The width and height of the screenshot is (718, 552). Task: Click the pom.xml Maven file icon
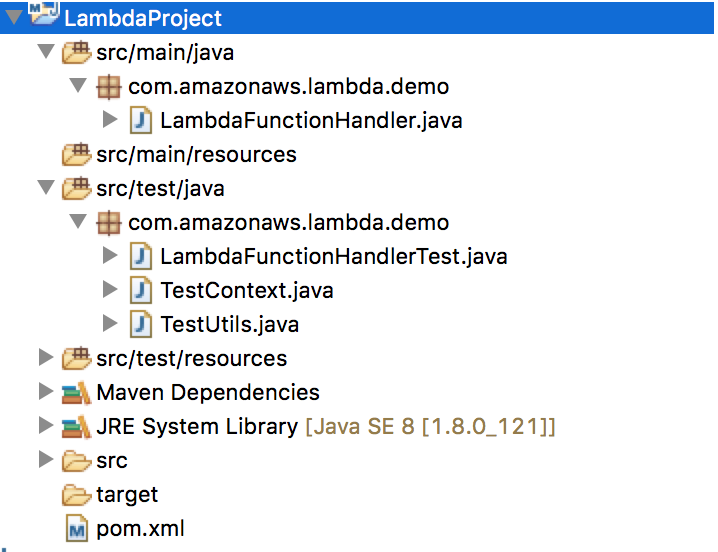point(77,529)
